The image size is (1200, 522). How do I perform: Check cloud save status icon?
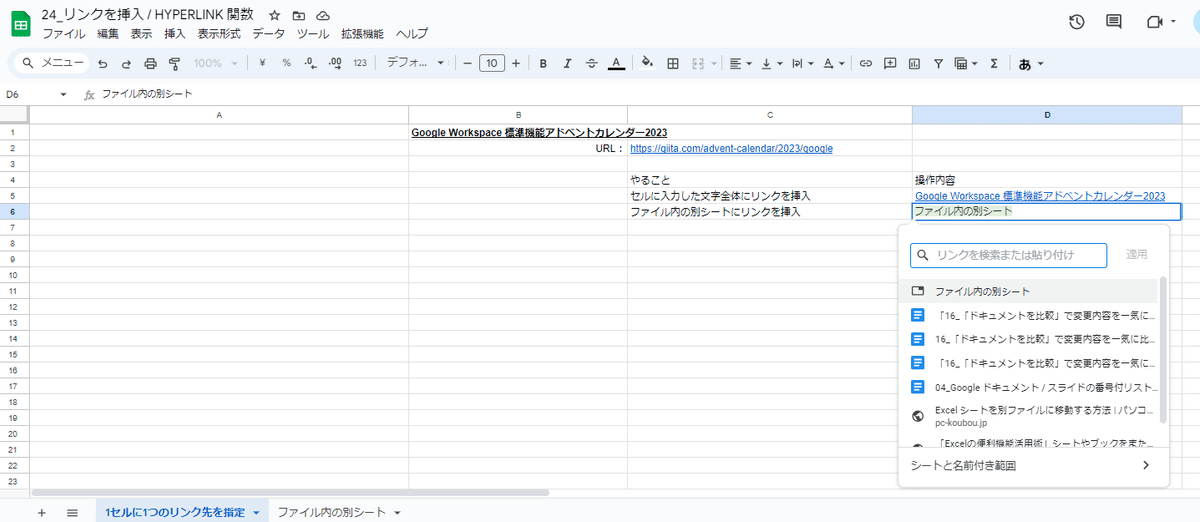click(x=323, y=16)
